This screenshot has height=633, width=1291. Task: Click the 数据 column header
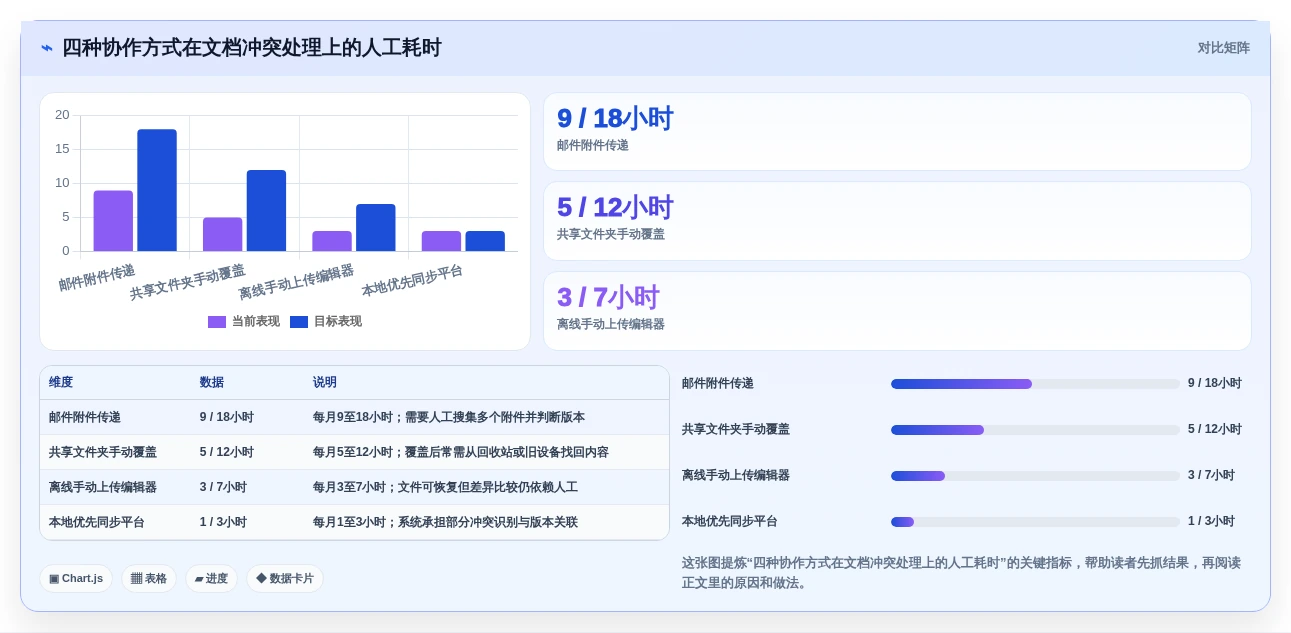coord(212,383)
